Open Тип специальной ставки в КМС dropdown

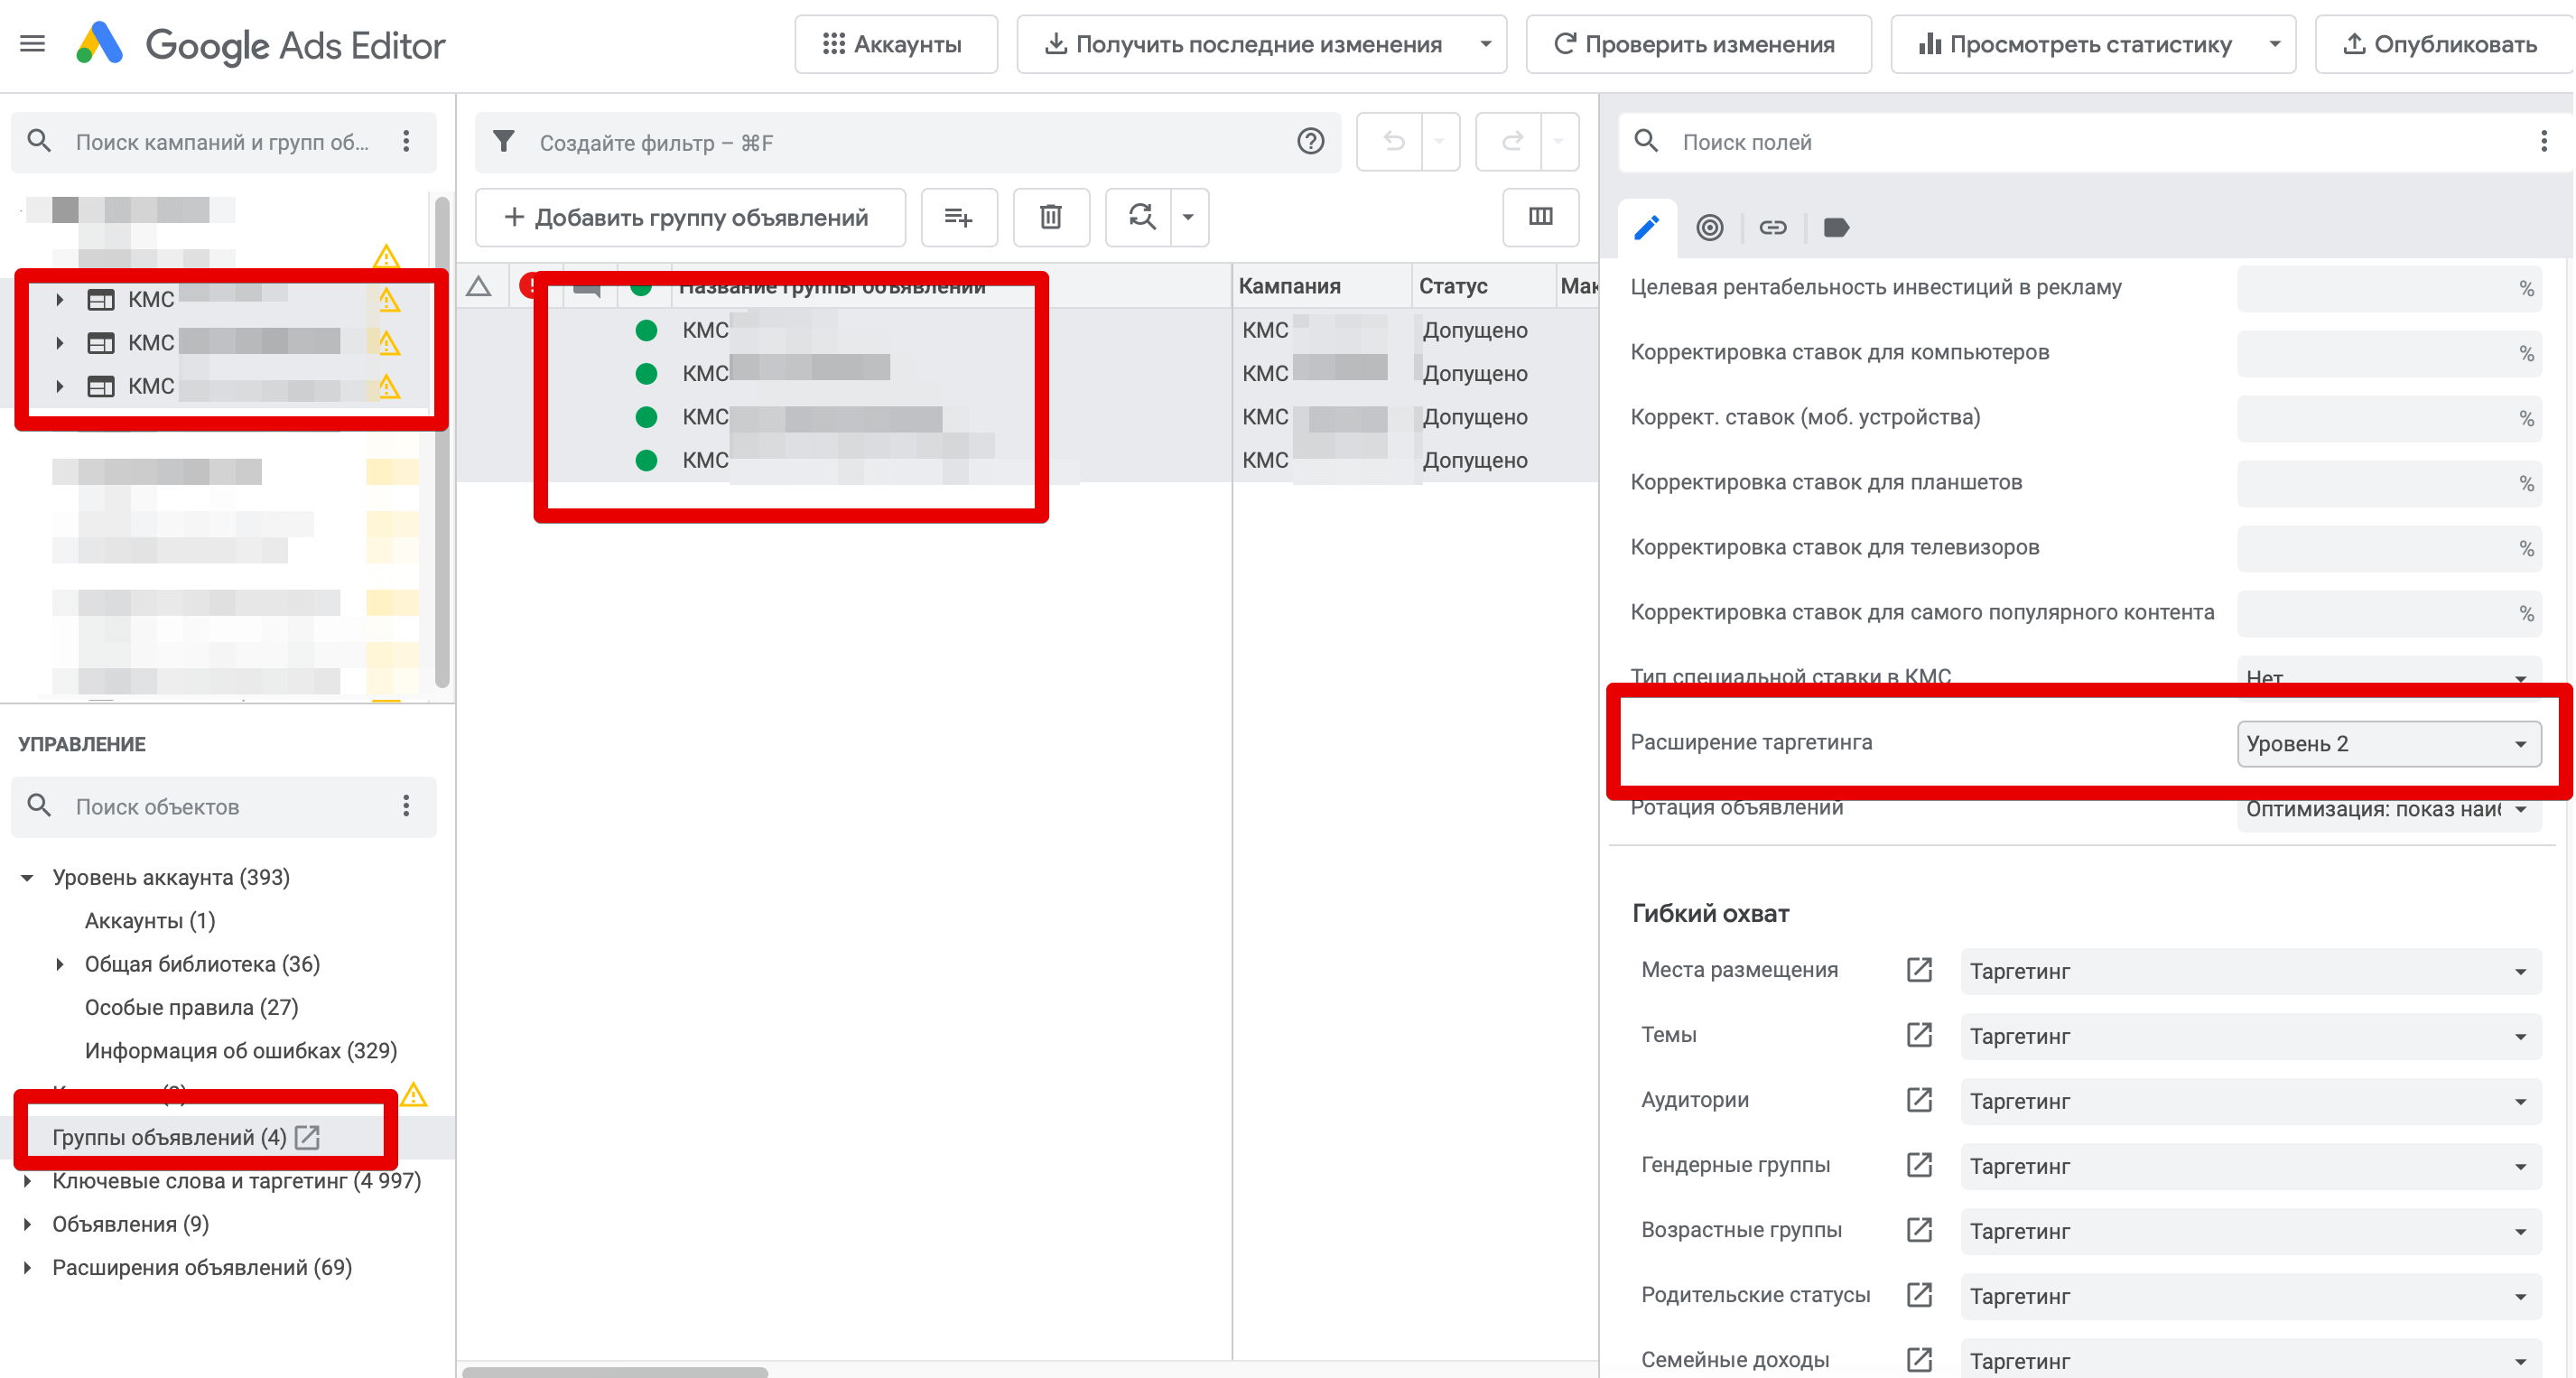pos(2388,677)
